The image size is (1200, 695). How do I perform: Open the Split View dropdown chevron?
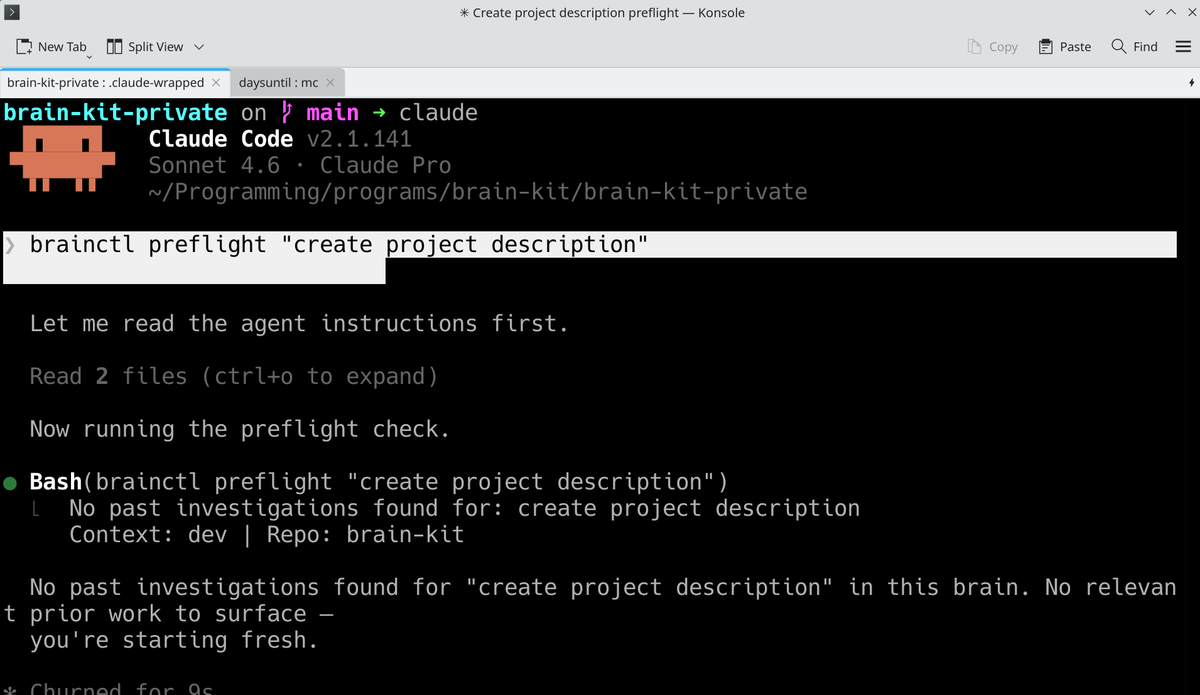(x=198, y=46)
